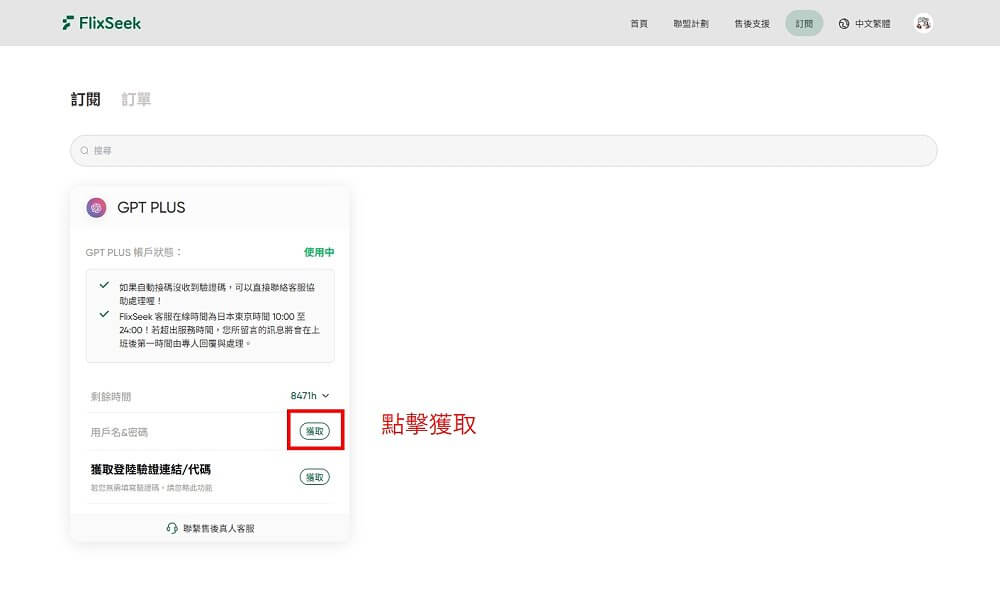Click the notice about 自動接碼 verification code

(217, 294)
